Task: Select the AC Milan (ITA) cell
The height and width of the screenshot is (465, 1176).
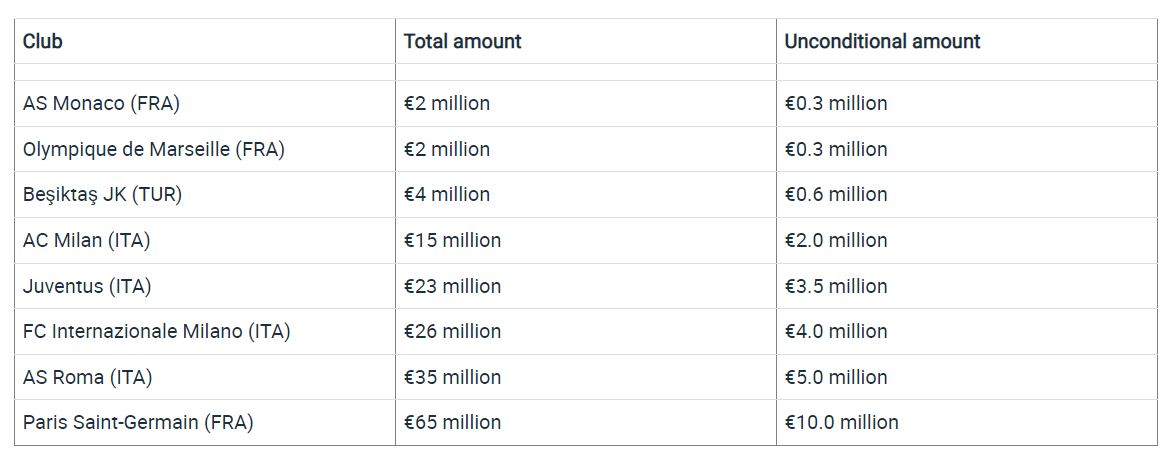Action: click(x=205, y=241)
